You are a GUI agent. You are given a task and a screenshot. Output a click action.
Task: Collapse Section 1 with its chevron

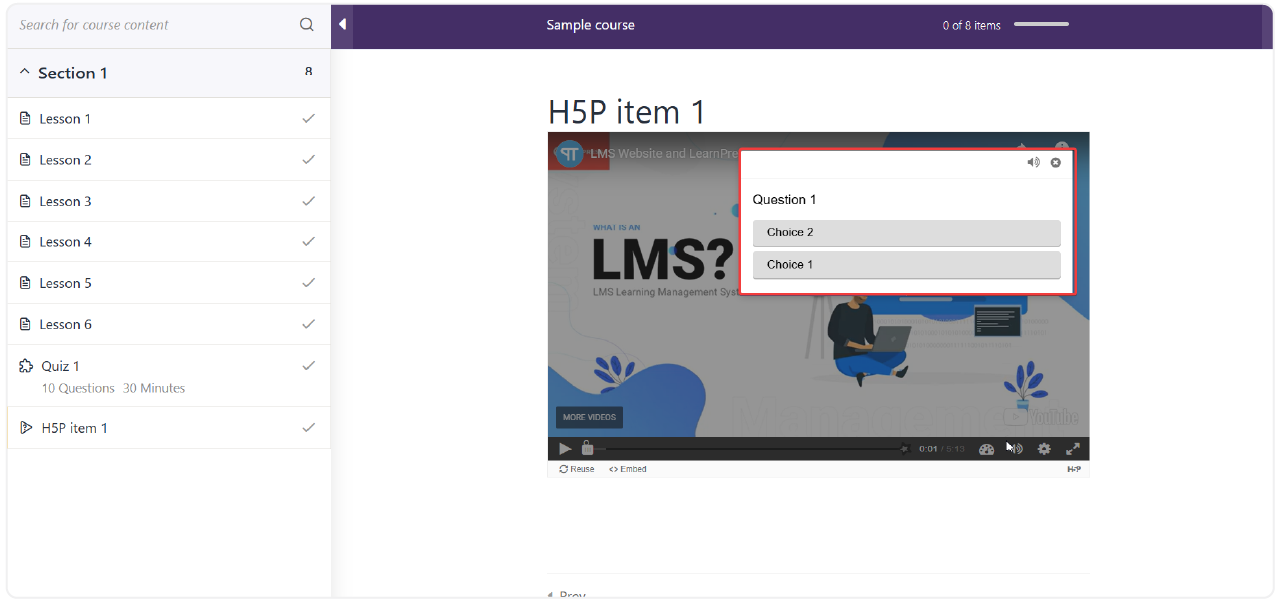24,72
